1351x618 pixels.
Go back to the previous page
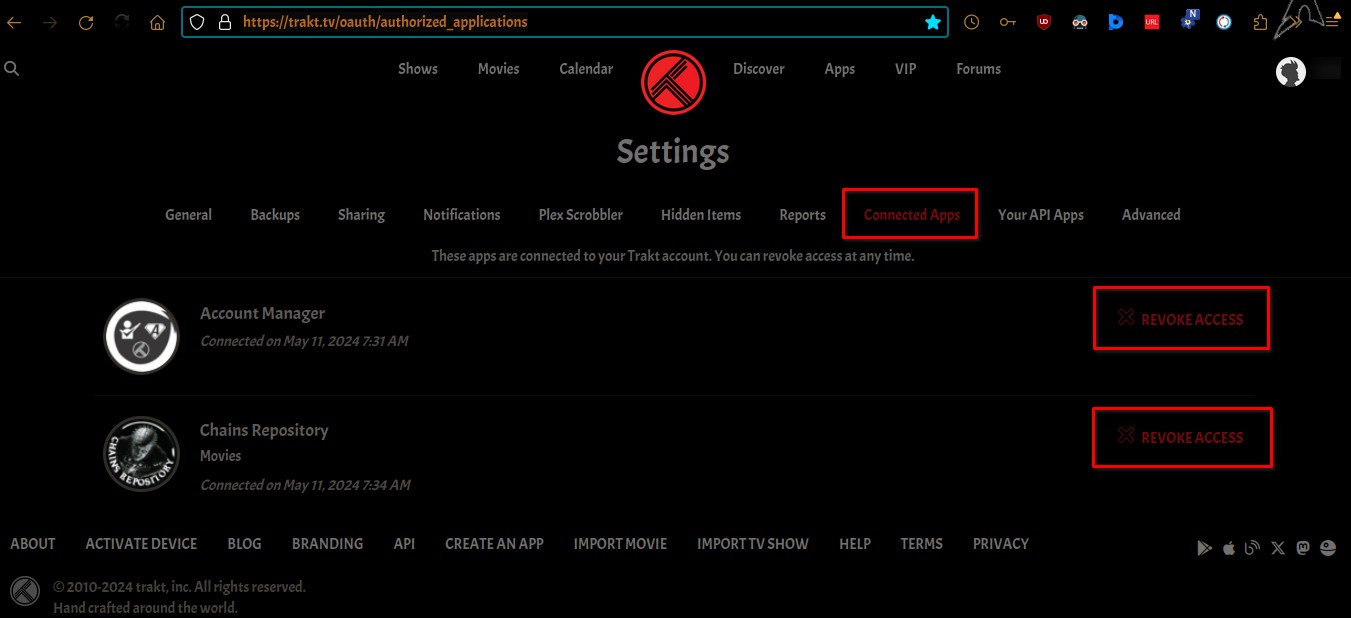pyautogui.click(x=14, y=22)
